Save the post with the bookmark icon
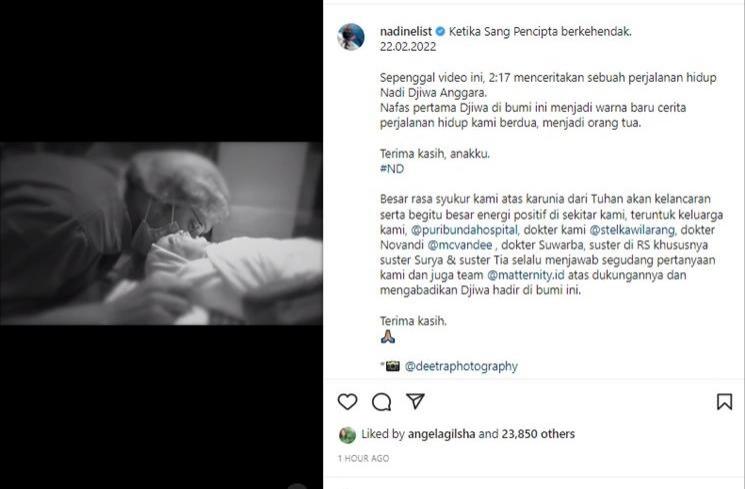The height and width of the screenshot is (489, 745). [x=724, y=402]
